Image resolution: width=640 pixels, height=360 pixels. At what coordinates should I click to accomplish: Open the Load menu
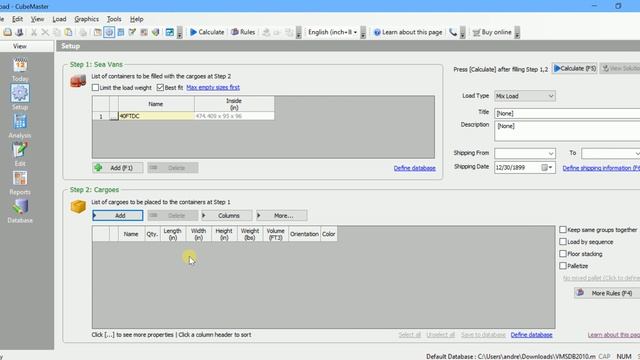point(59,19)
